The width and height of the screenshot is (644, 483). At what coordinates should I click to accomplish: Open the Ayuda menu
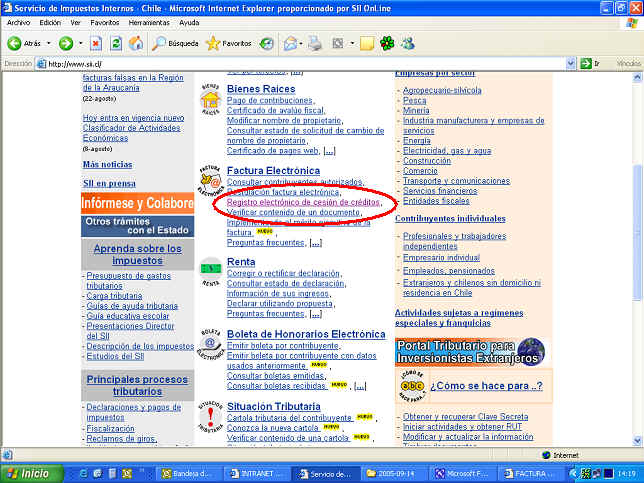189,23
